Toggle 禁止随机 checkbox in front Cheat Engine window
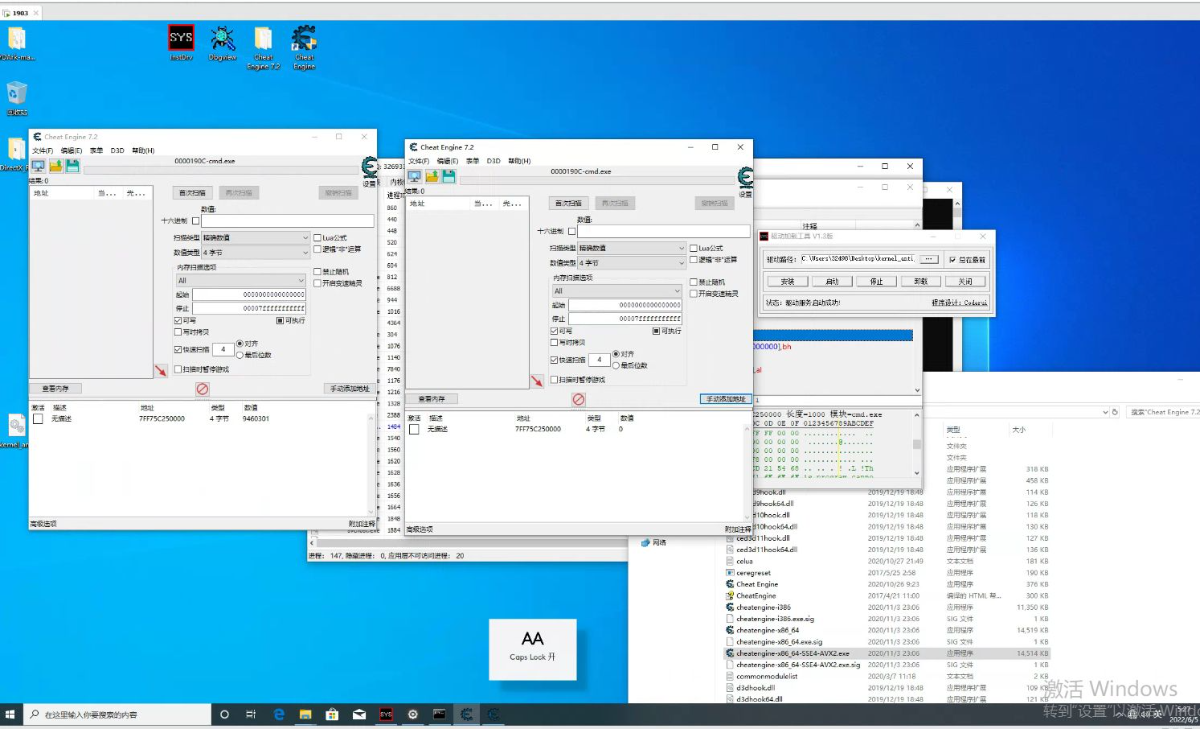The height and width of the screenshot is (729, 1200). coord(694,282)
